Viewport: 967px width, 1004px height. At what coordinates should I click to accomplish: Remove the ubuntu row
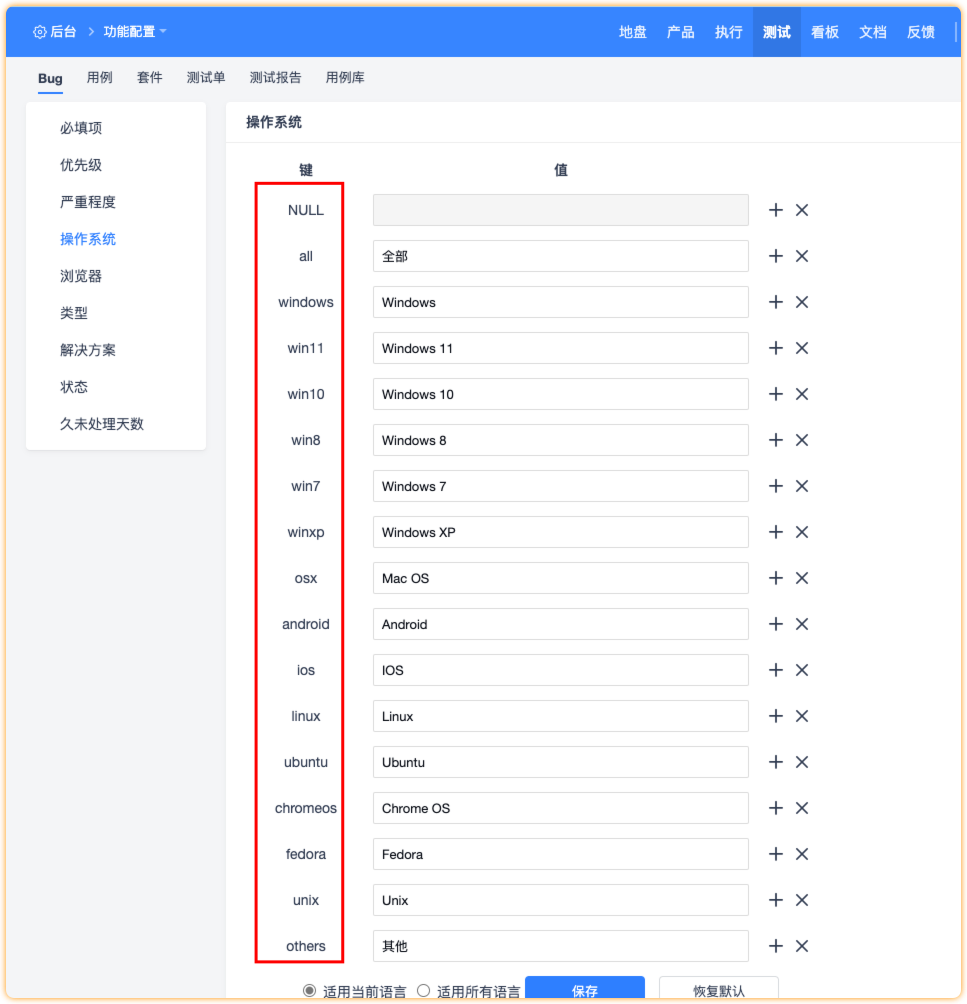(802, 763)
